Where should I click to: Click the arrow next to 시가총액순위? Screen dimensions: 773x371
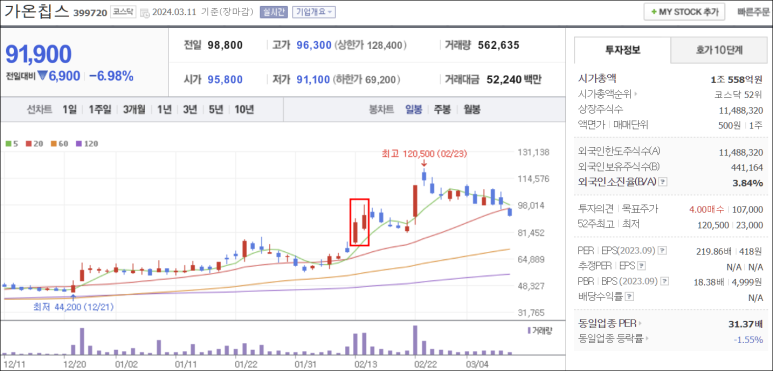tap(635, 94)
